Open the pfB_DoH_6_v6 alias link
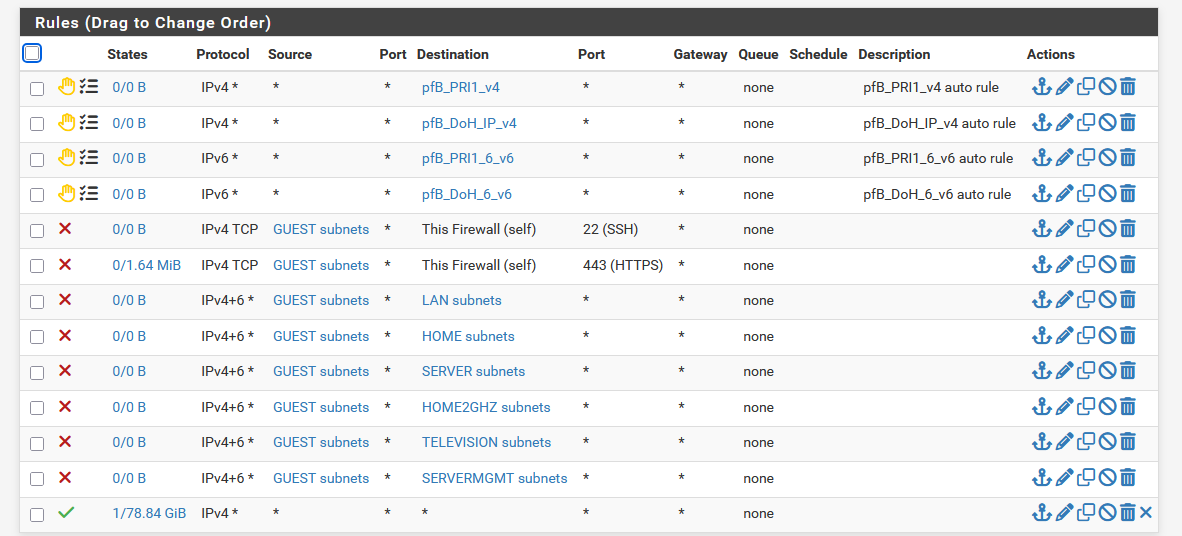 [x=467, y=194]
